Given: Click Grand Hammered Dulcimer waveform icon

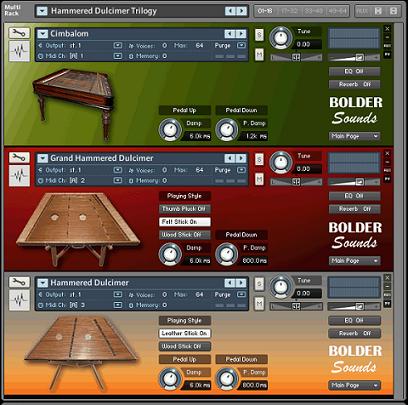Looking at the screenshot, I should pyautogui.click(x=19, y=175).
